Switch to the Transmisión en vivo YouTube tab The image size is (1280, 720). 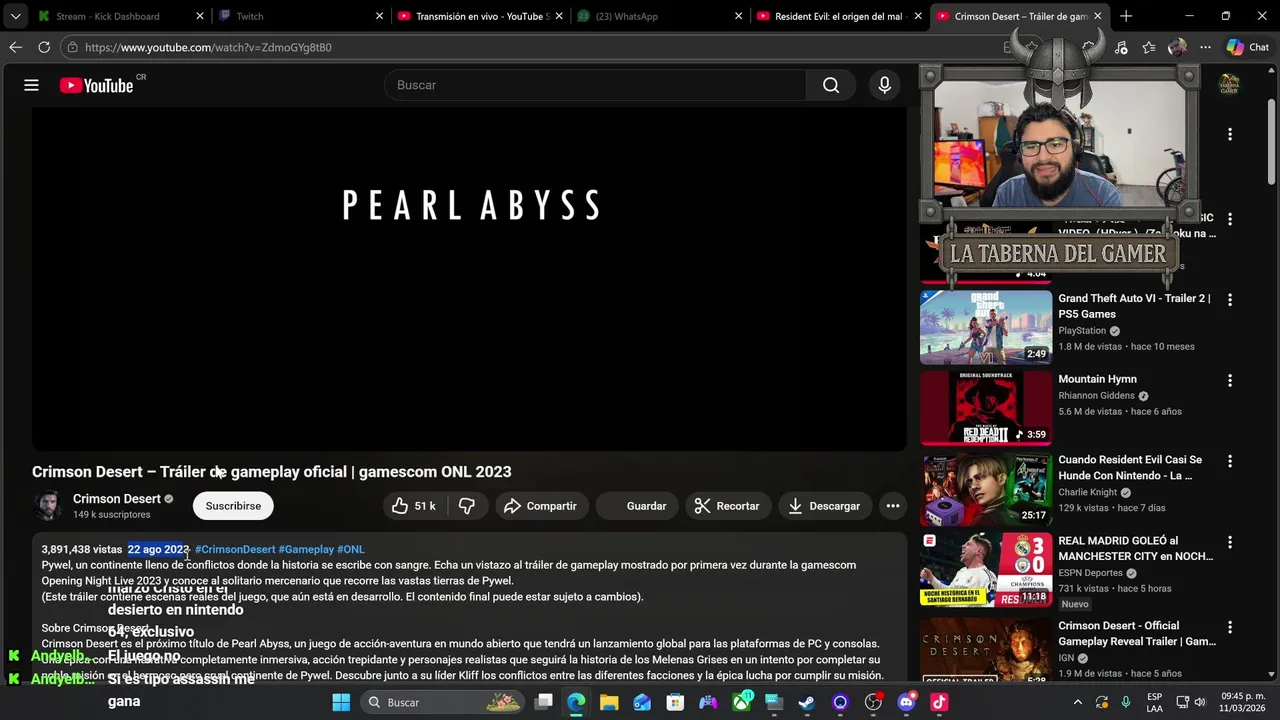pos(480,16)
